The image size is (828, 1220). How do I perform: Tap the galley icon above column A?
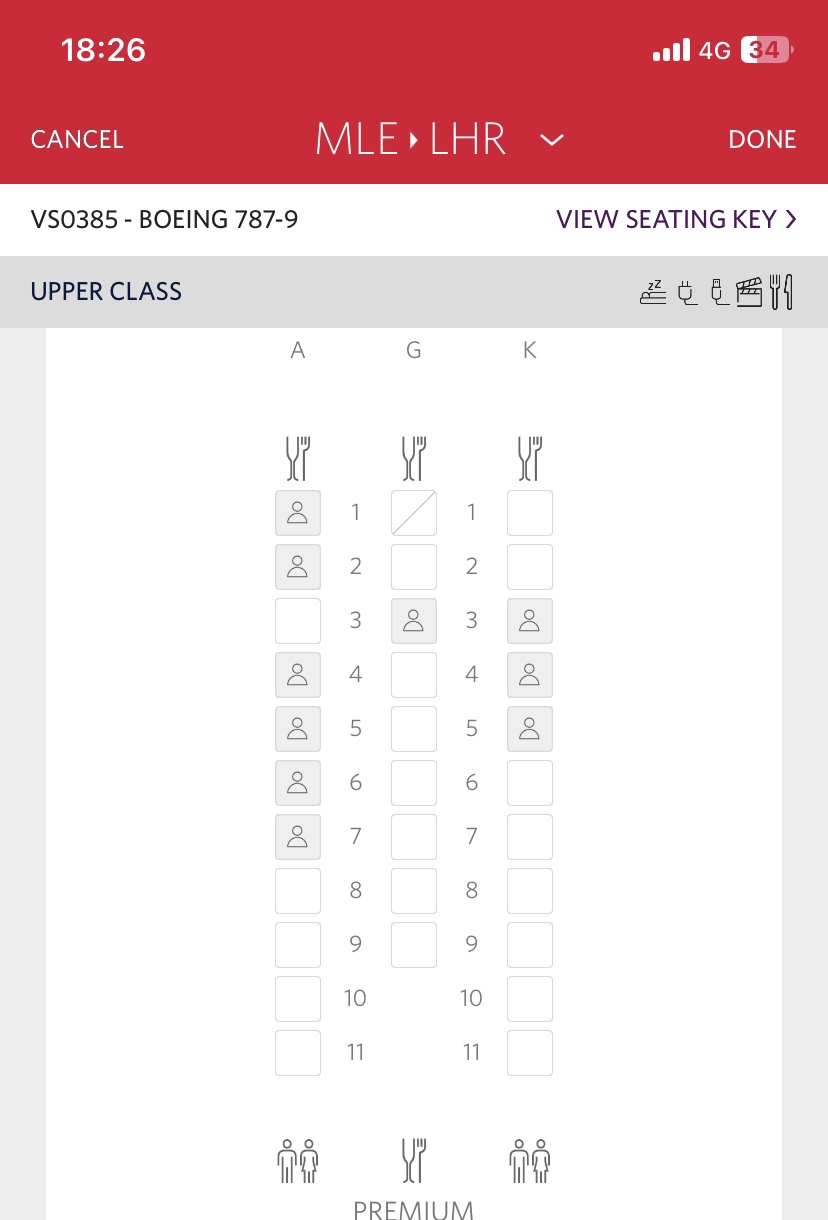tap(298, 458)
